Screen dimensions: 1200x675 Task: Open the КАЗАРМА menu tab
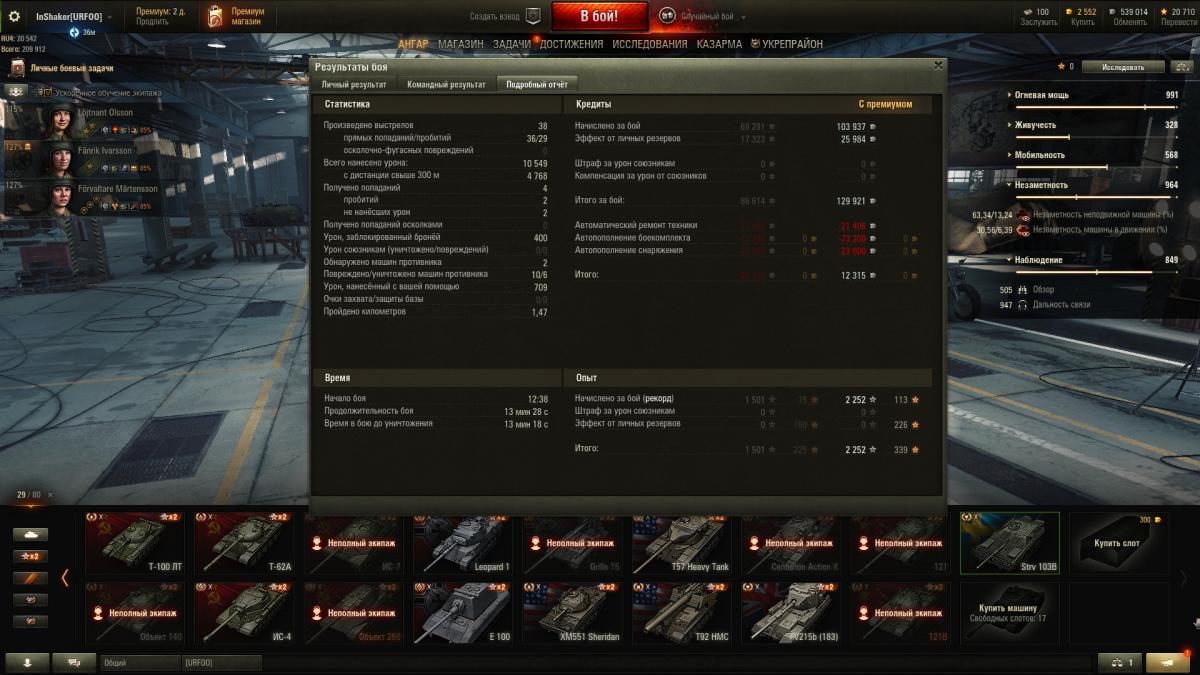[719, 44]
